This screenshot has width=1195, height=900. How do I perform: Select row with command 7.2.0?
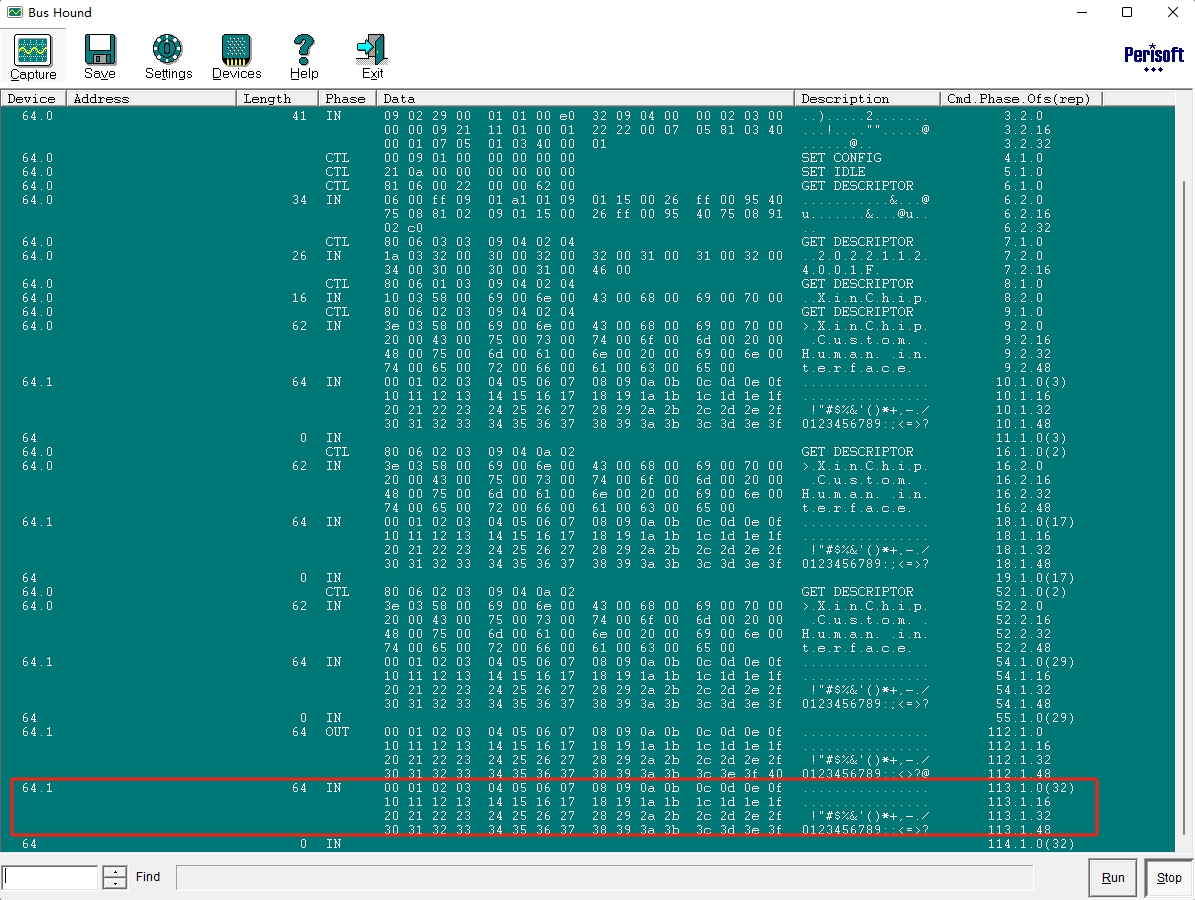click(587, 256)
